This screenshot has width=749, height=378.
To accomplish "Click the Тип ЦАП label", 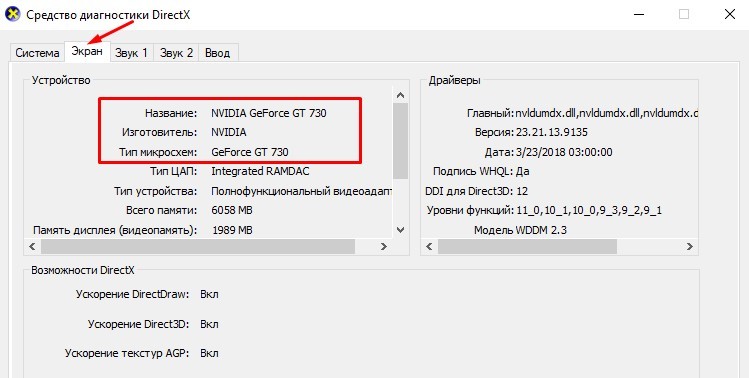I will click(x=173, y=171).
